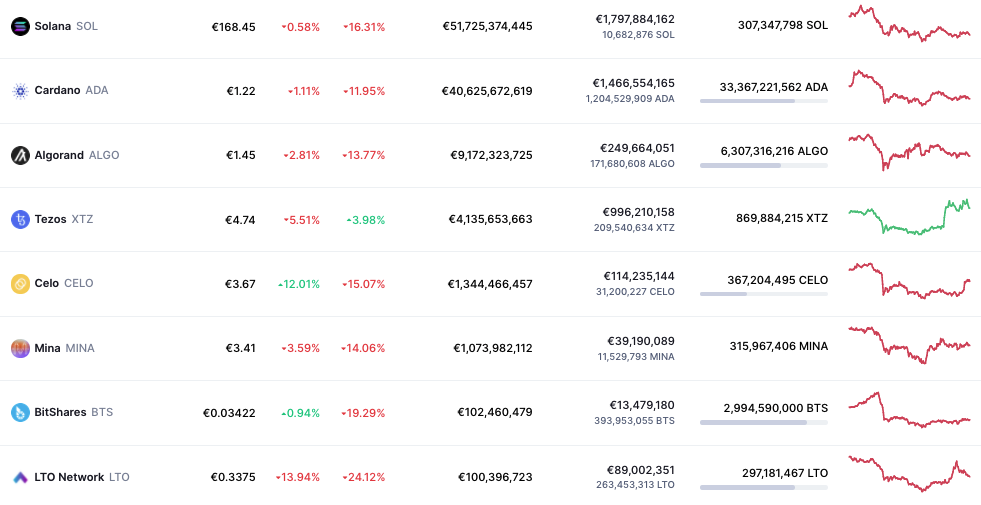
Task: Click Mina market cap €1,073,982,112
Action: 493,348
